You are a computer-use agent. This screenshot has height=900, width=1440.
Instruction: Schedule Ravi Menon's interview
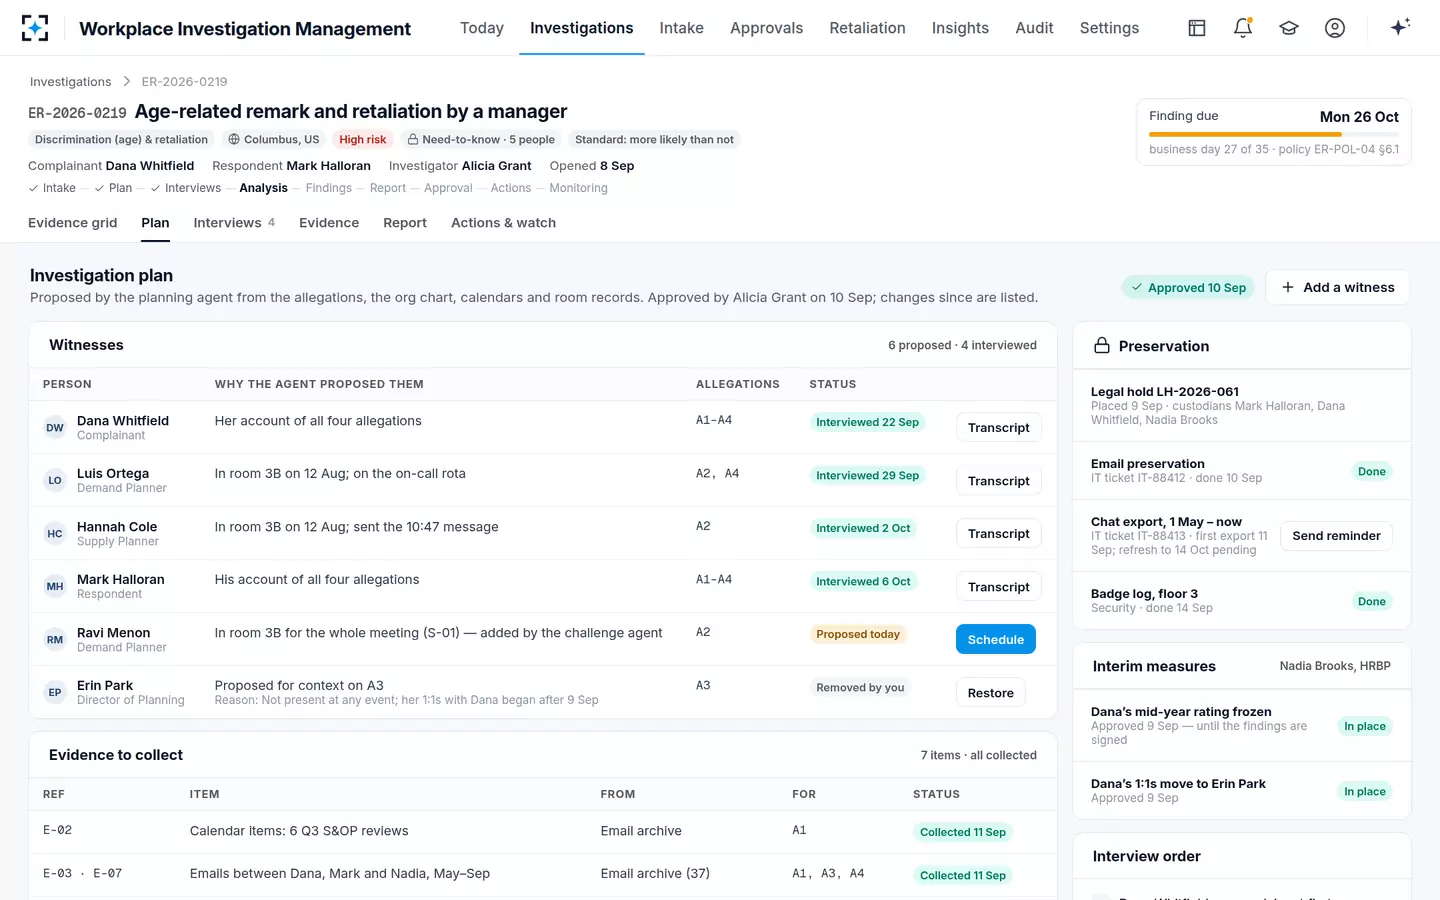996,639
